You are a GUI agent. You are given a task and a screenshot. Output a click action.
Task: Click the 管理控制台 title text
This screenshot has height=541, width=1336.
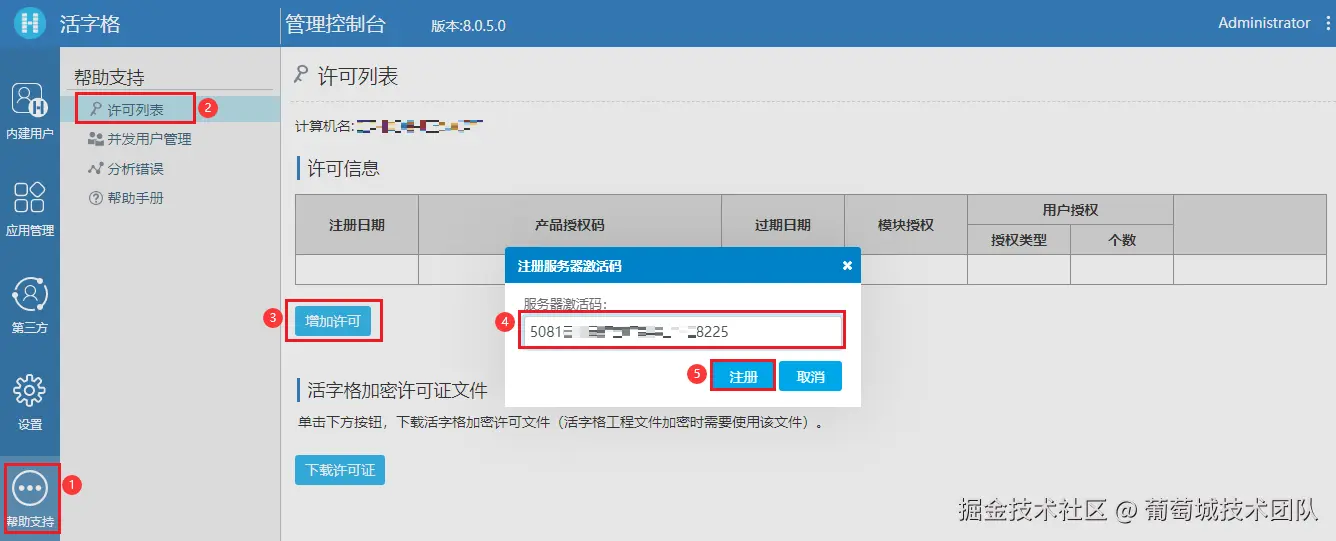click(334, 24)
